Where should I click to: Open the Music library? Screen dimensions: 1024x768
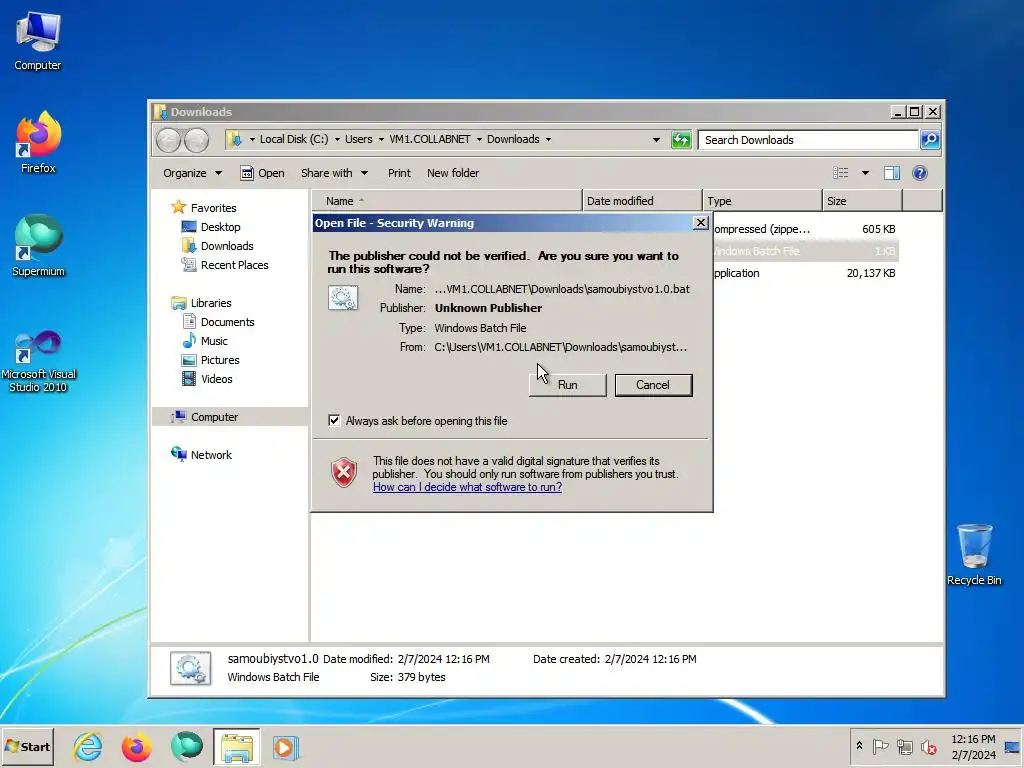tap(214, 341)
